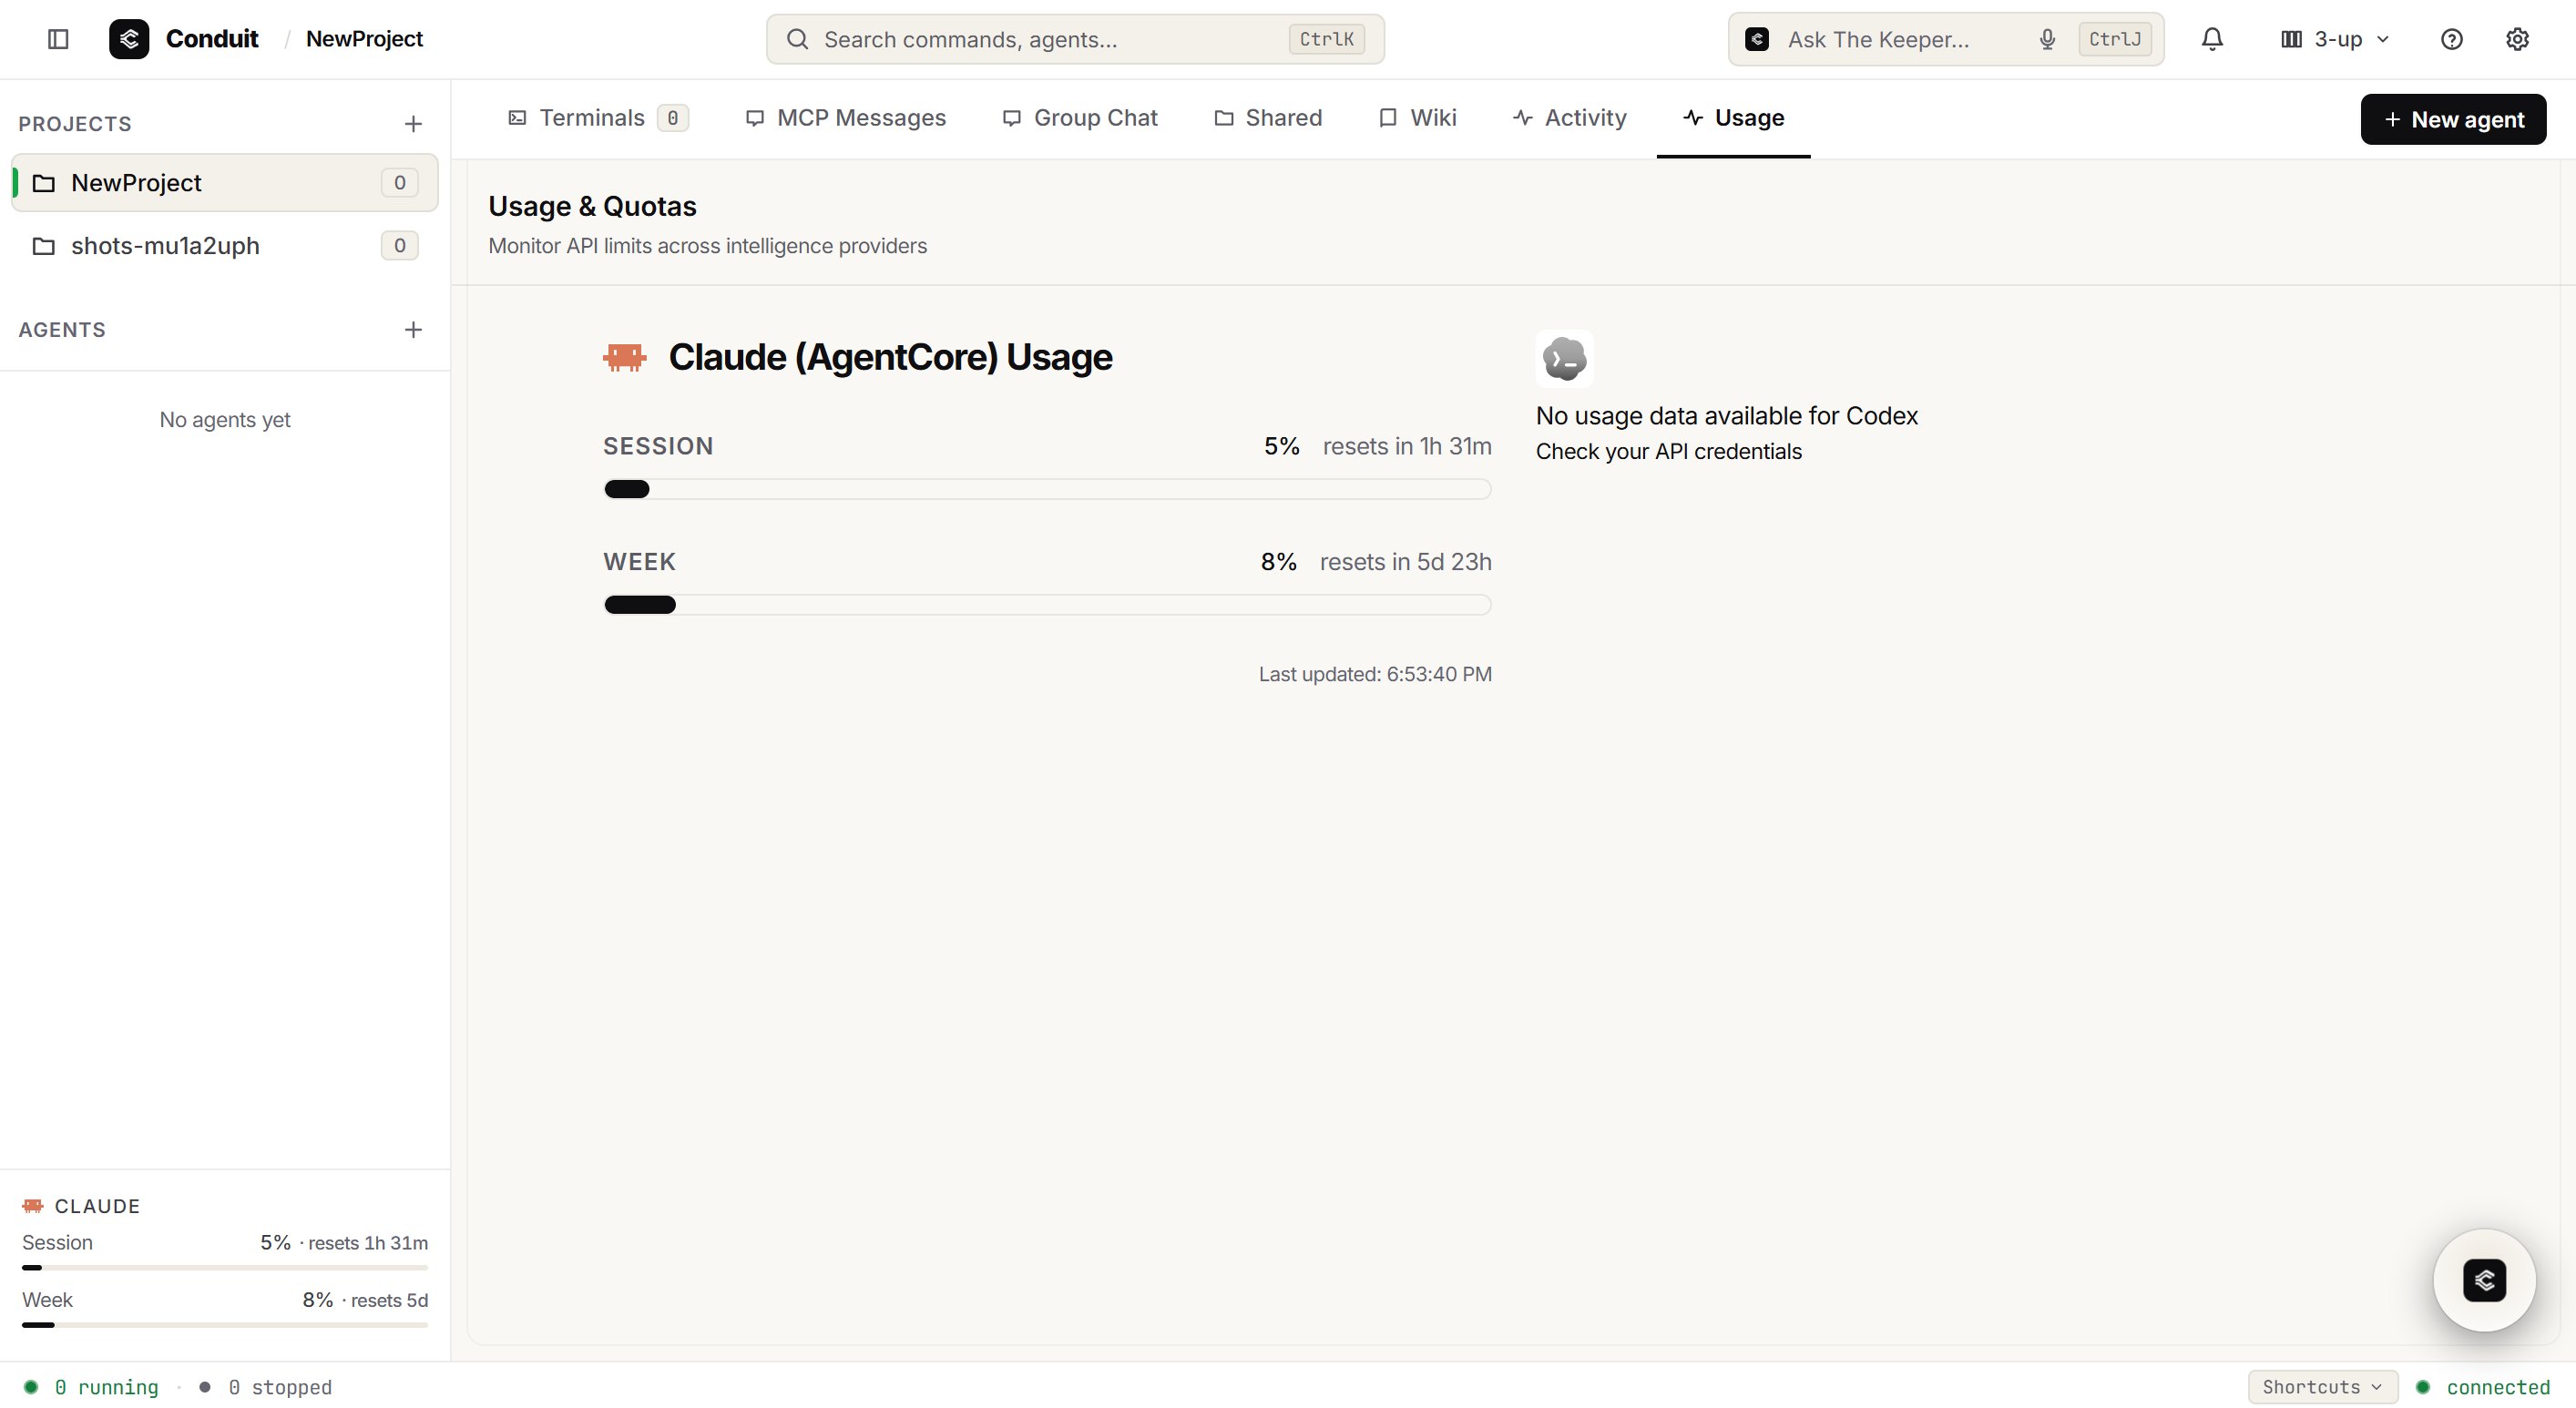Add a new project with plus icon
Image resolution: width=2576 pixels, height=1408 pixels.
pos(413,124)
